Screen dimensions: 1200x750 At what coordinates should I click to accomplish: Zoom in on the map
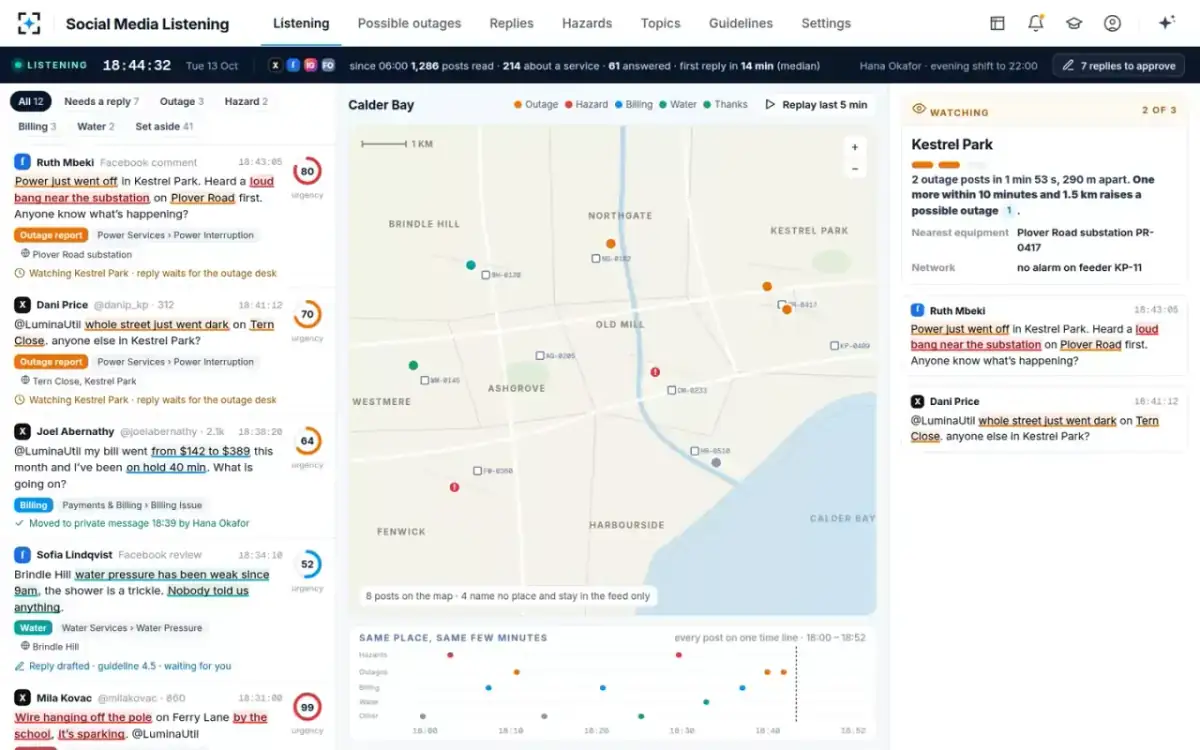click(x=854, y=147)
